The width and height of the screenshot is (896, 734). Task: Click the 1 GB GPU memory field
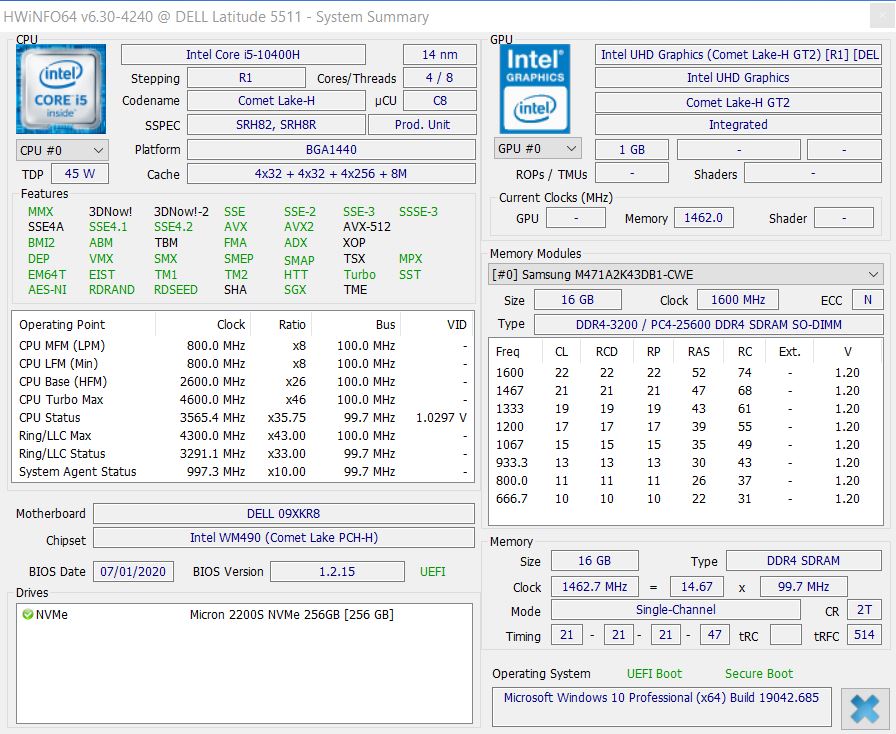coord(632,150)
